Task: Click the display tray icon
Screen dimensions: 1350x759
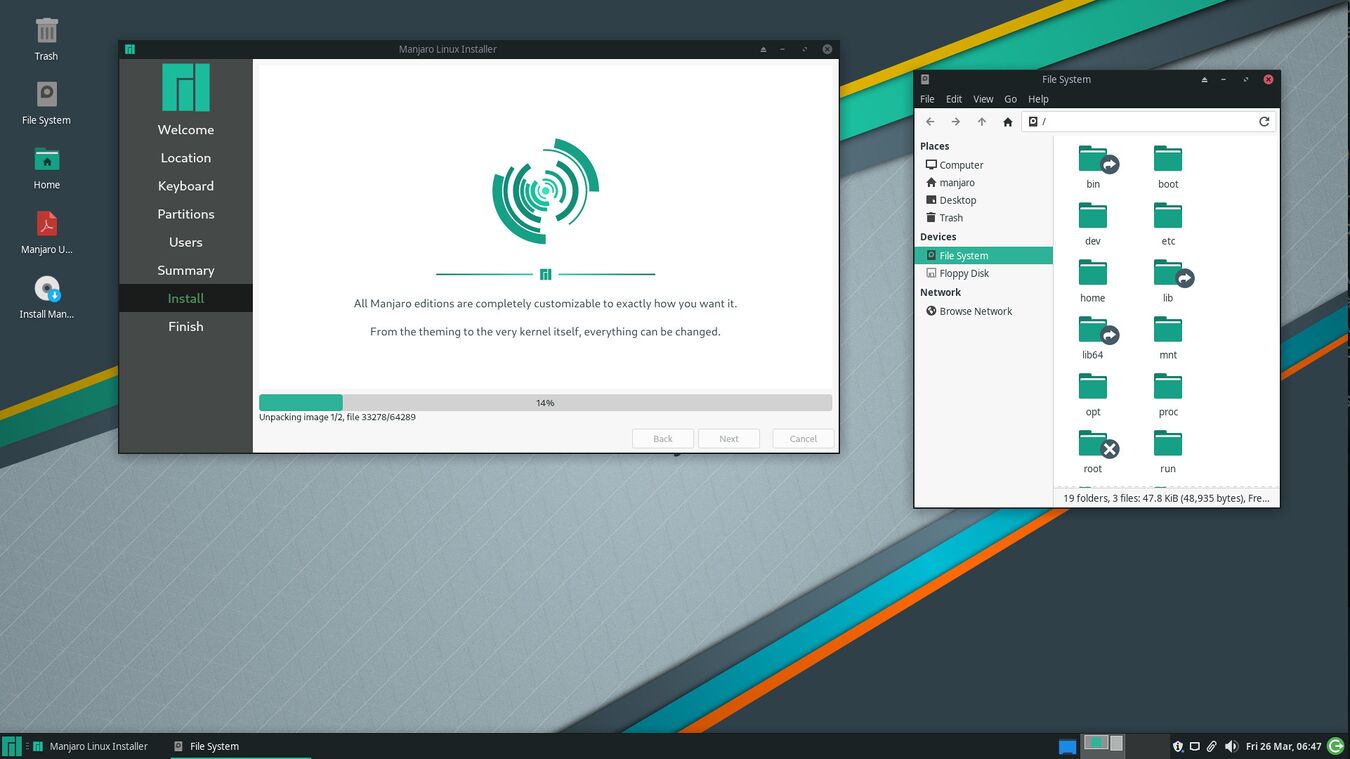Action: [1195, 746]
